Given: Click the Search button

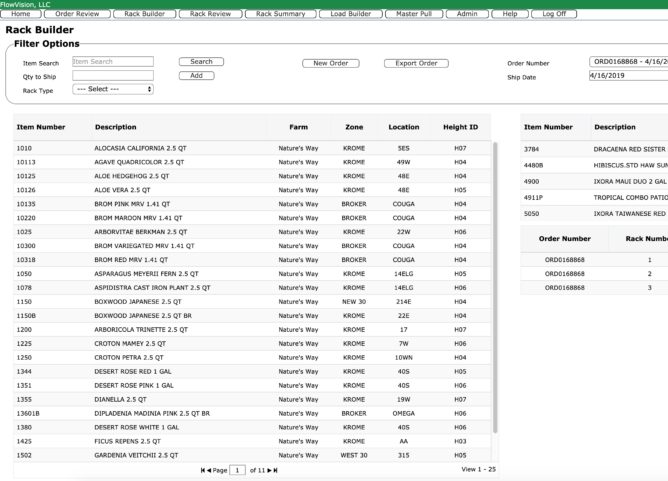Looking at the screenshot, I should tap(201, 62).
